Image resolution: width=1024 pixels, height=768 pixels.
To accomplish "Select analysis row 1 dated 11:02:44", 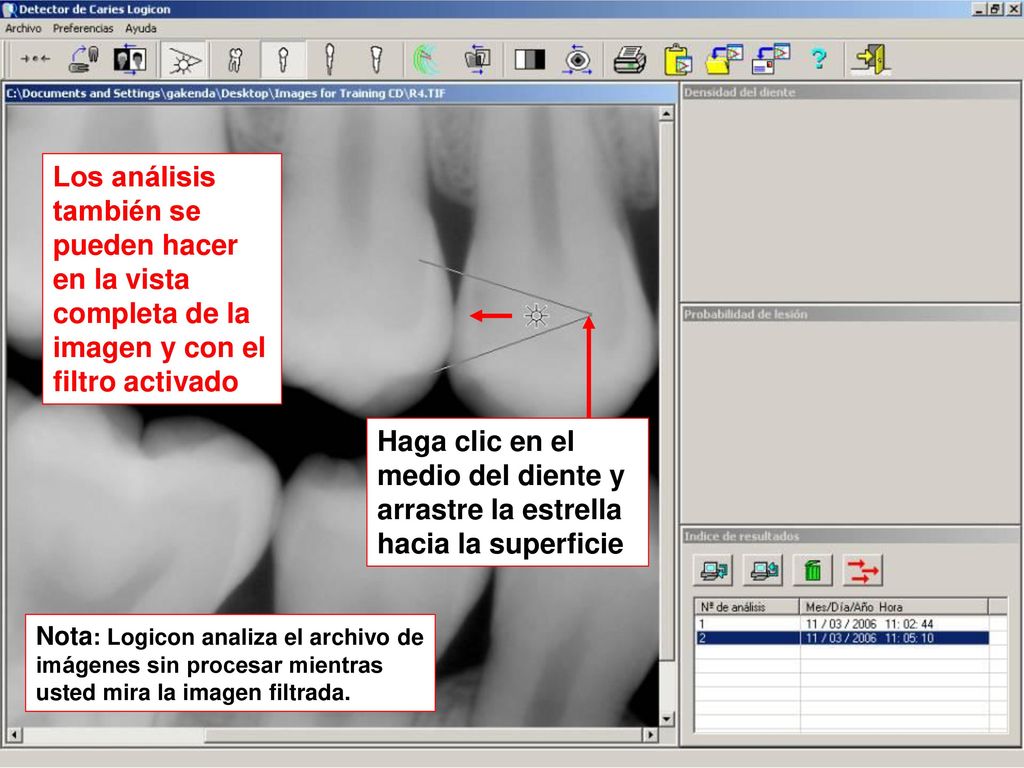I will 842,624.
